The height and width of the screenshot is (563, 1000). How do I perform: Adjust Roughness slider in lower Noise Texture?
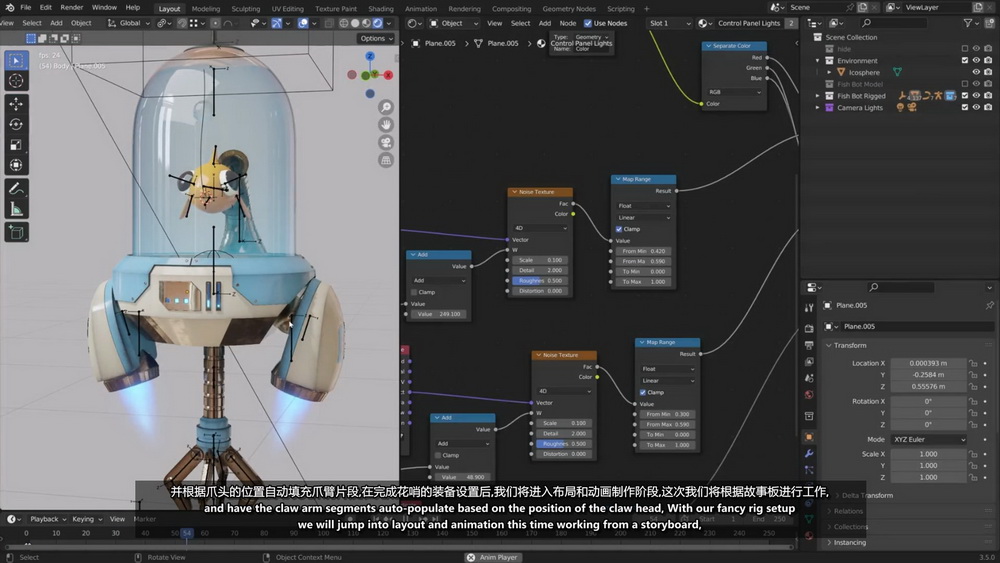[564, 444]
